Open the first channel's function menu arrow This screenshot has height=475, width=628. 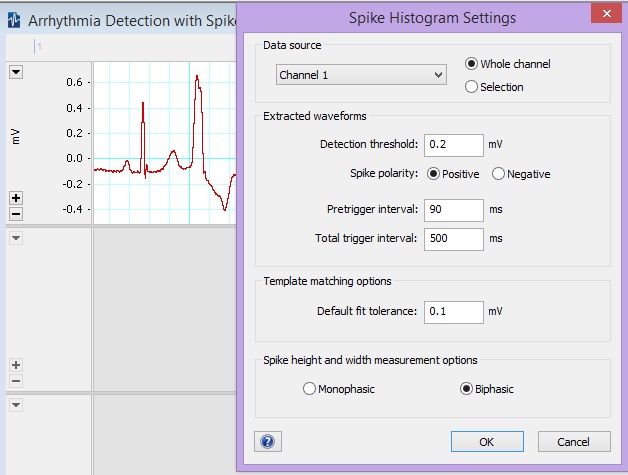pyautogui.click(x=16, y=72)
